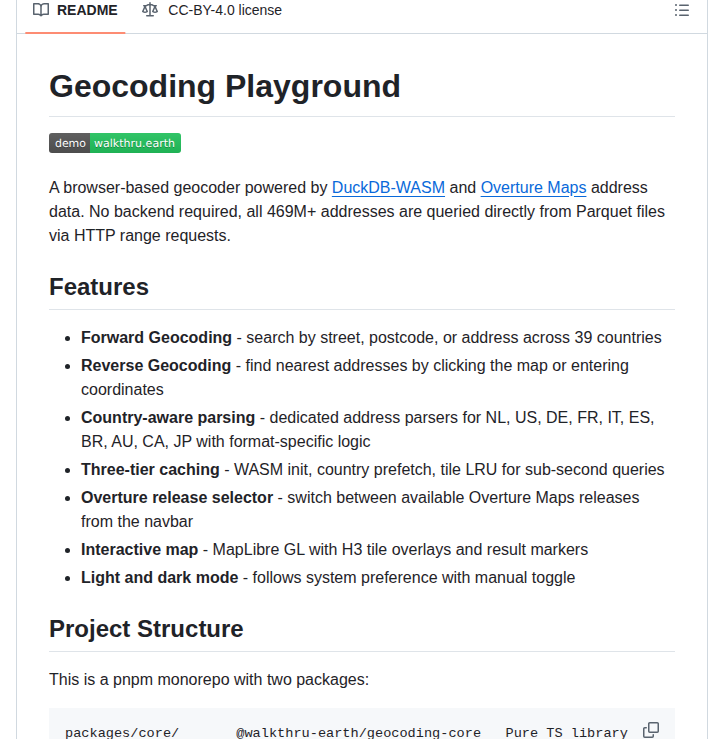This screenshot has height=739, width=724.
Task: Switch to the CC-BY-4.0 license tab
Action: [212, 10]
